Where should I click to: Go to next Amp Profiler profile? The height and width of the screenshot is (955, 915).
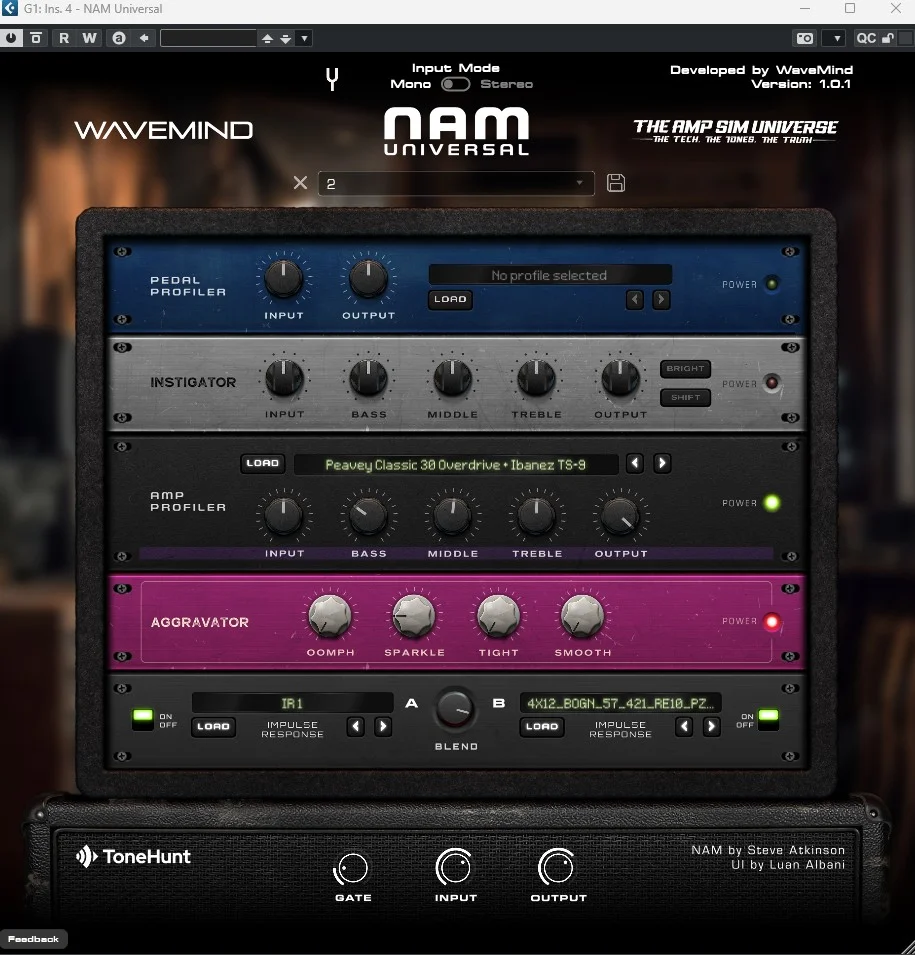coord(662,463)
